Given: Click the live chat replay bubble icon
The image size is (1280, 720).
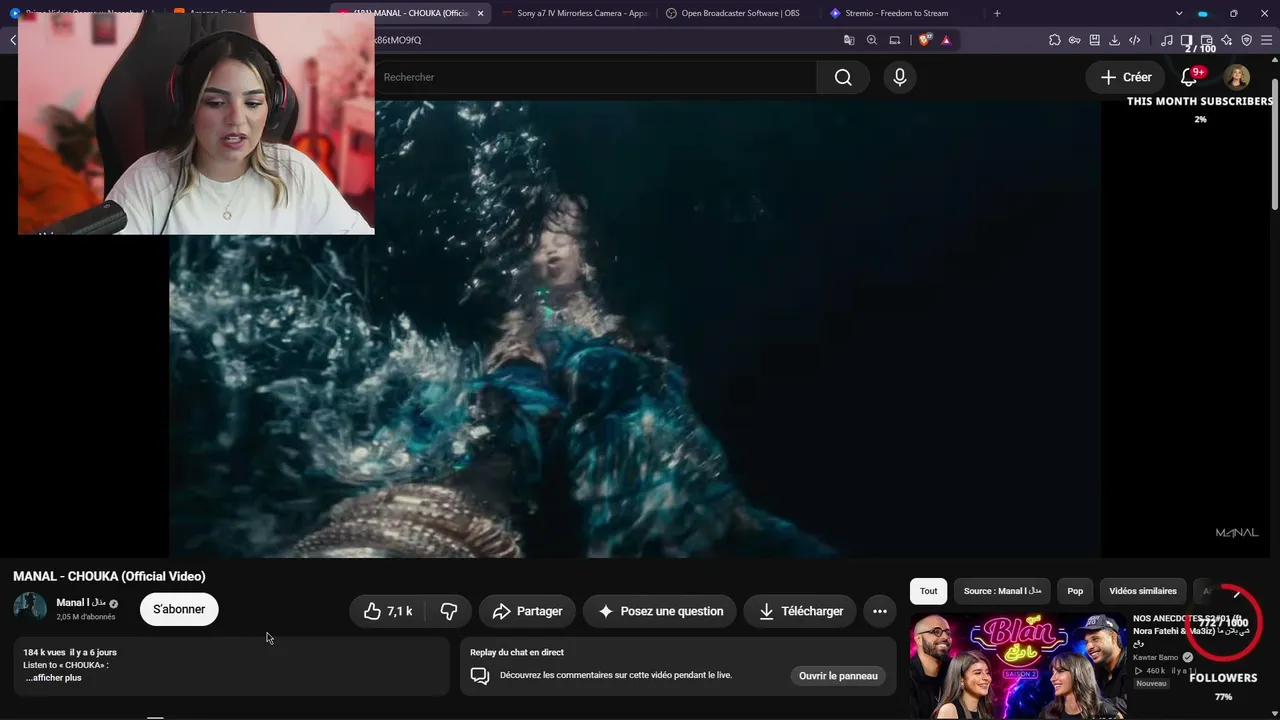Looking at the screenshot, I should [x=480, y=676].
